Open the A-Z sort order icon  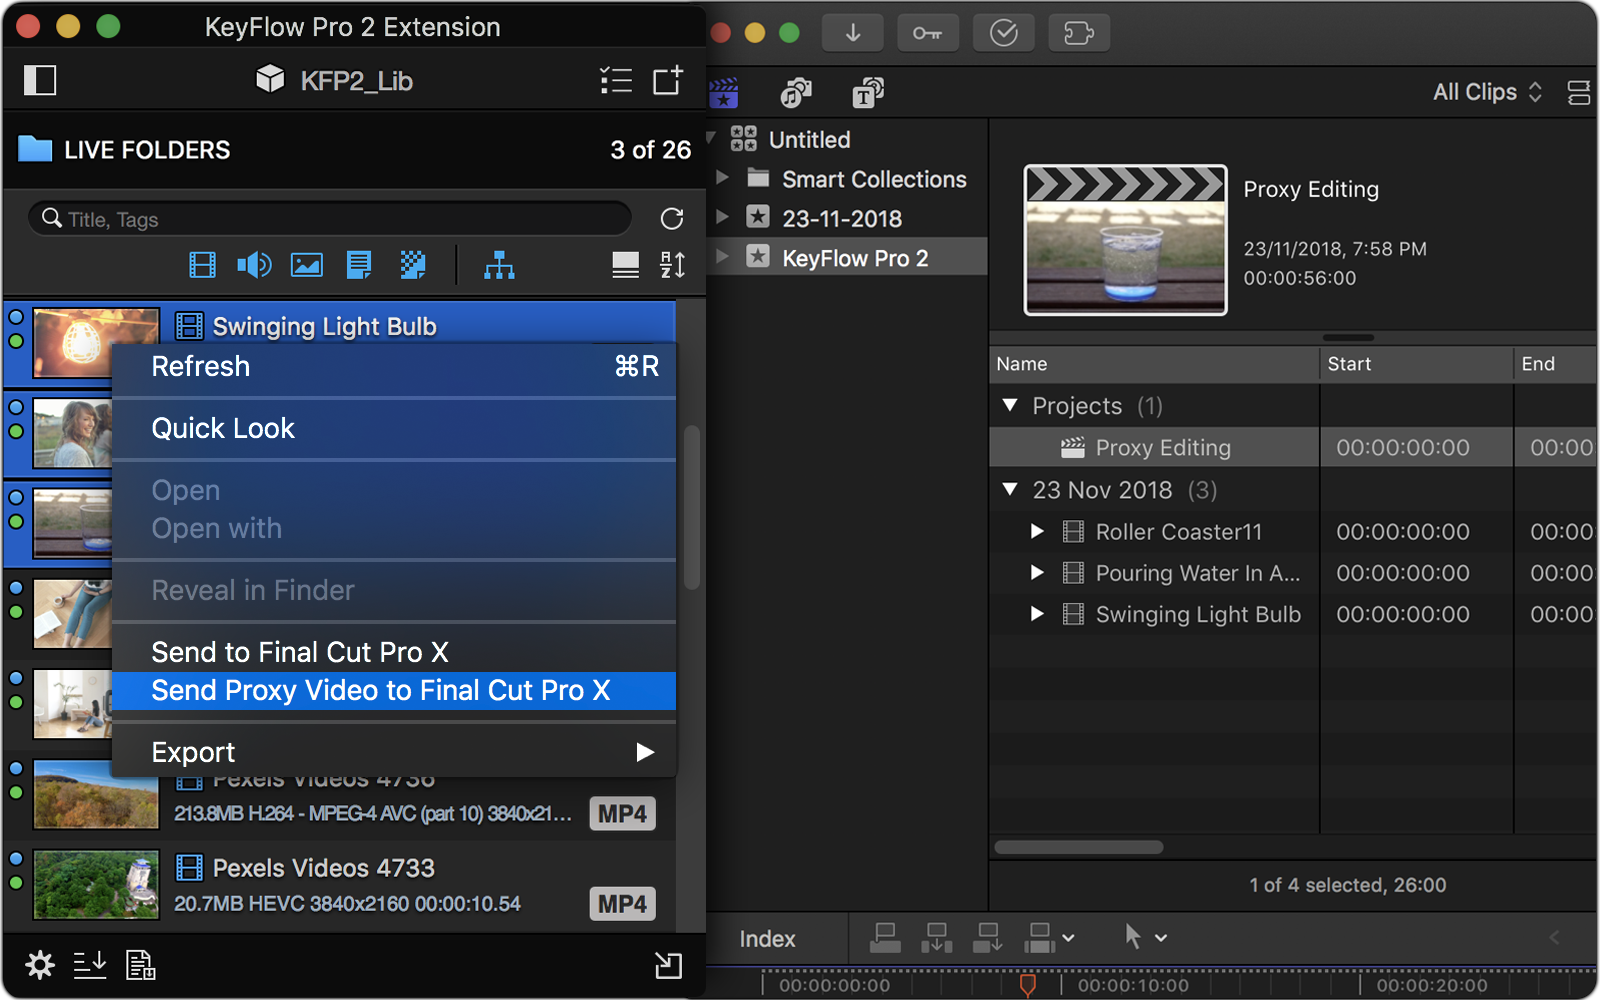click(673, 265)
